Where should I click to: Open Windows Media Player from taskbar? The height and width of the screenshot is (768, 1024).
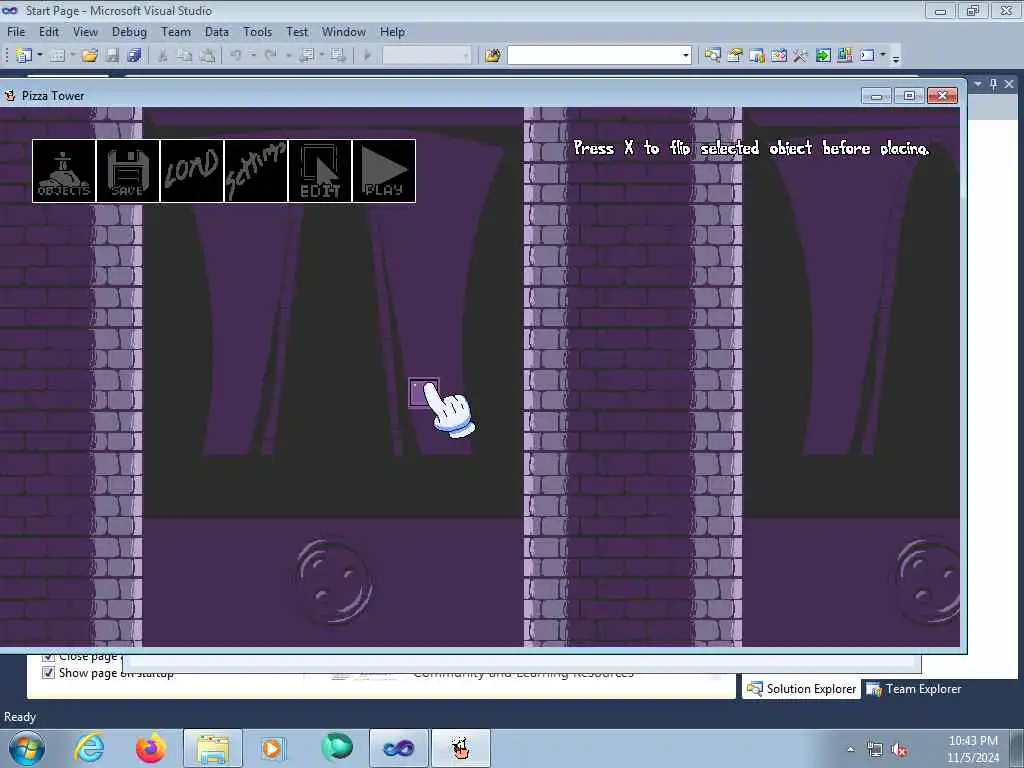(273, 748)
